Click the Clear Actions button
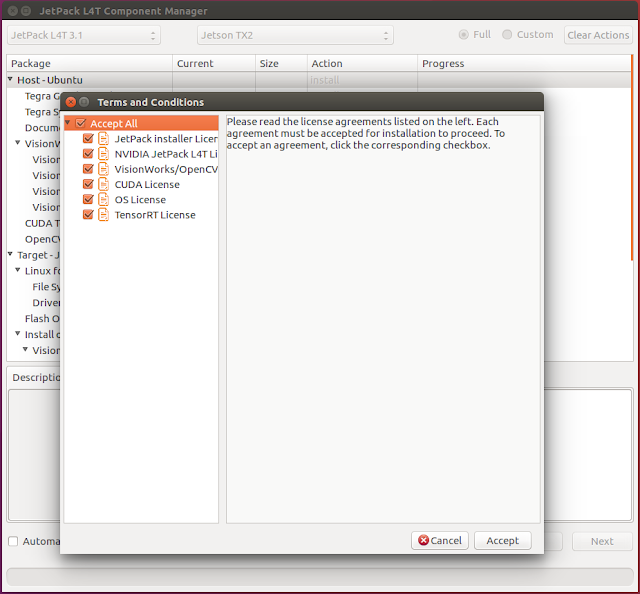Screen dimensions: 640x594 click(598, 35)
